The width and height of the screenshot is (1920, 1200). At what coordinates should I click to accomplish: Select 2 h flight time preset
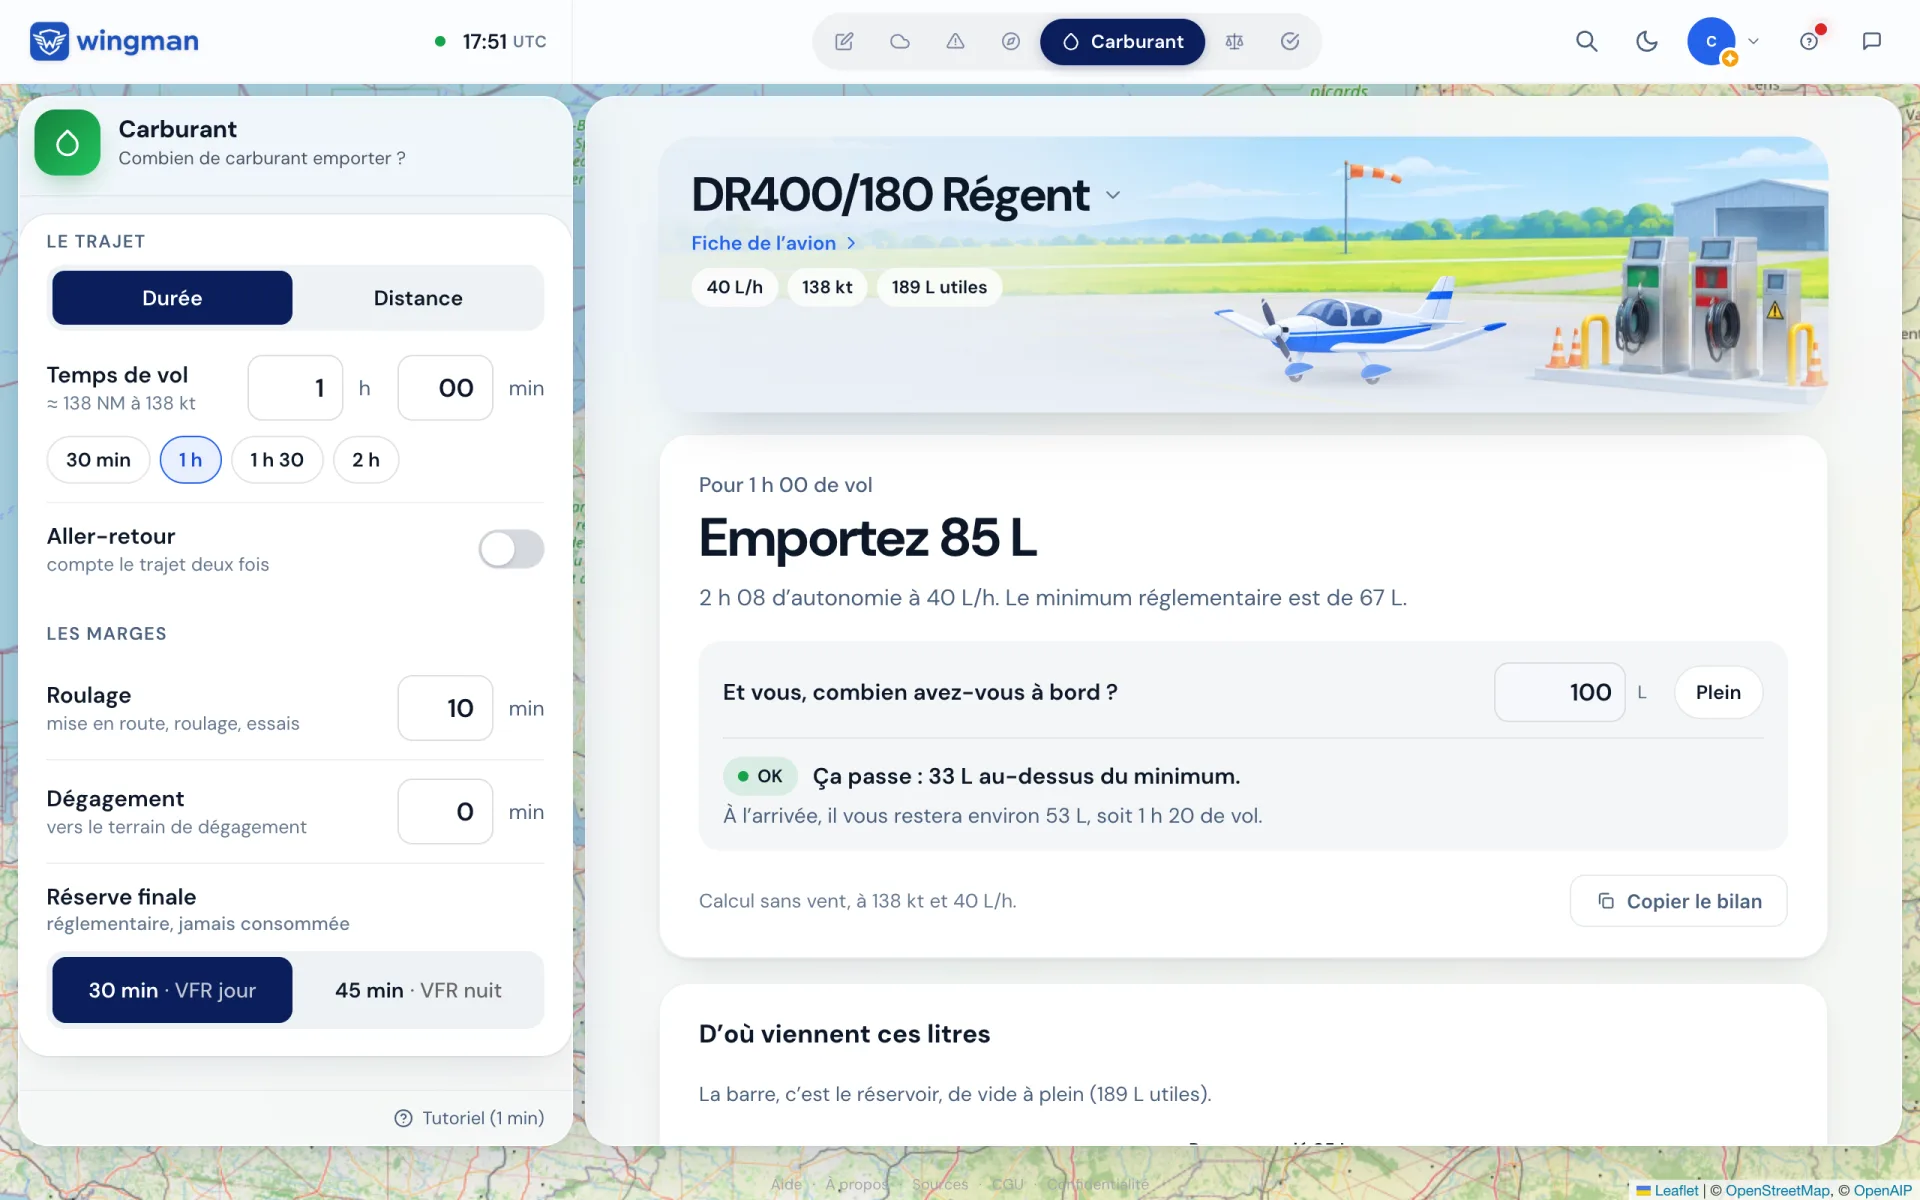tap(366, 460)
